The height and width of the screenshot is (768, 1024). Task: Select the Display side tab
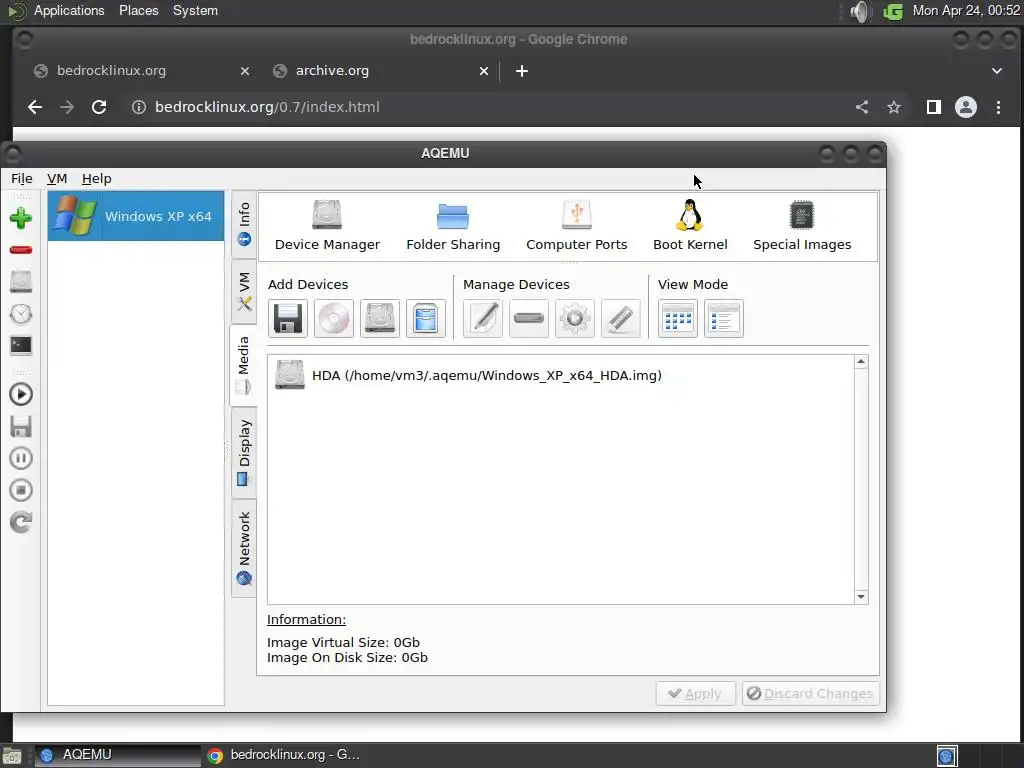point(244,453)
